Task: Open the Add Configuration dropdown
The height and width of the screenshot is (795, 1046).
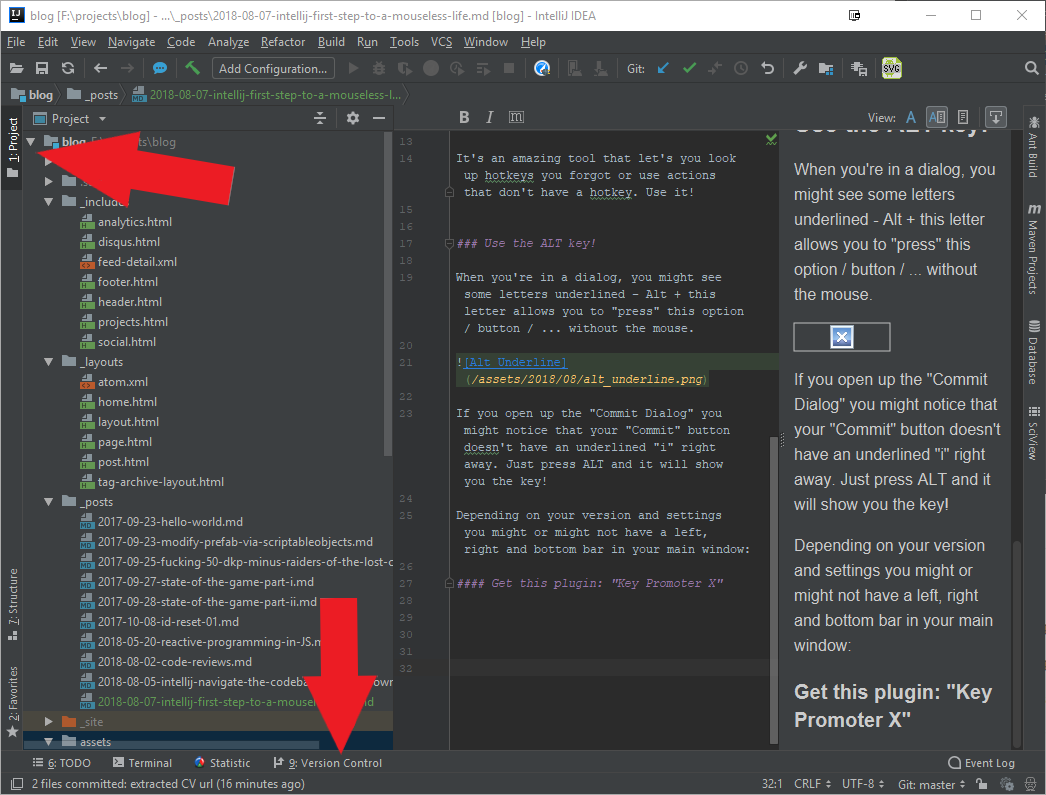Action: (x=273, y=68)
